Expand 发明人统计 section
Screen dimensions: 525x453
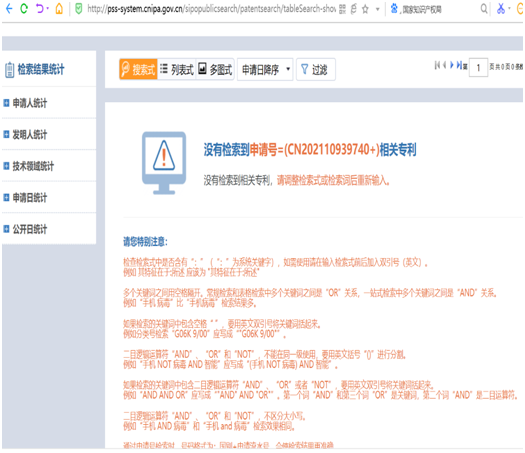6,134
